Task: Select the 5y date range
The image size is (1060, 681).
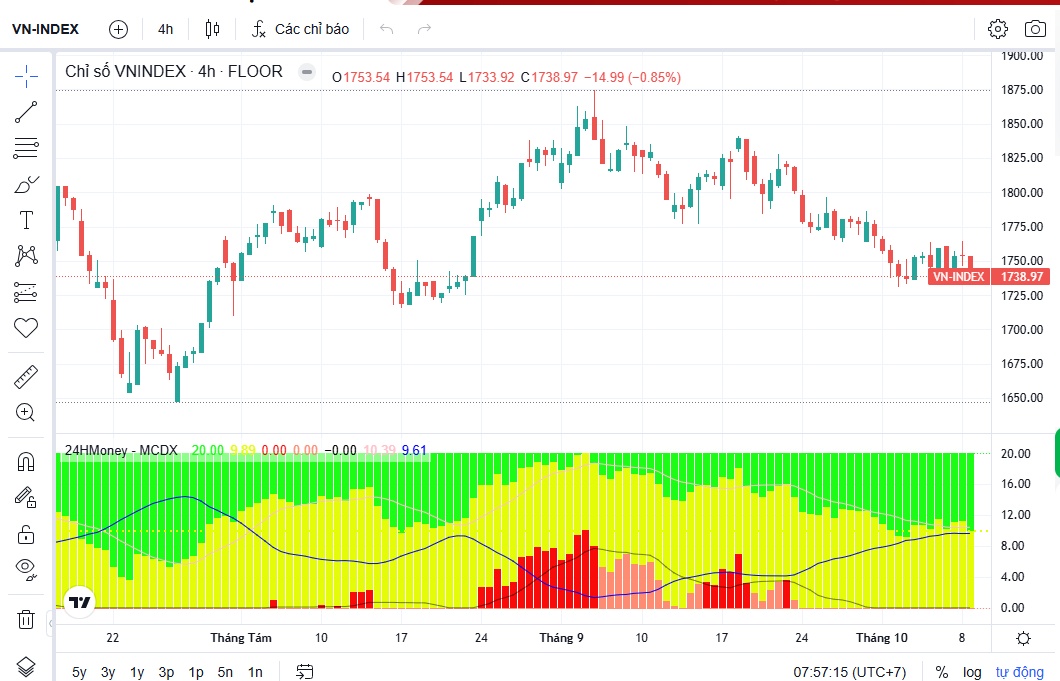Action: point(79,672)
